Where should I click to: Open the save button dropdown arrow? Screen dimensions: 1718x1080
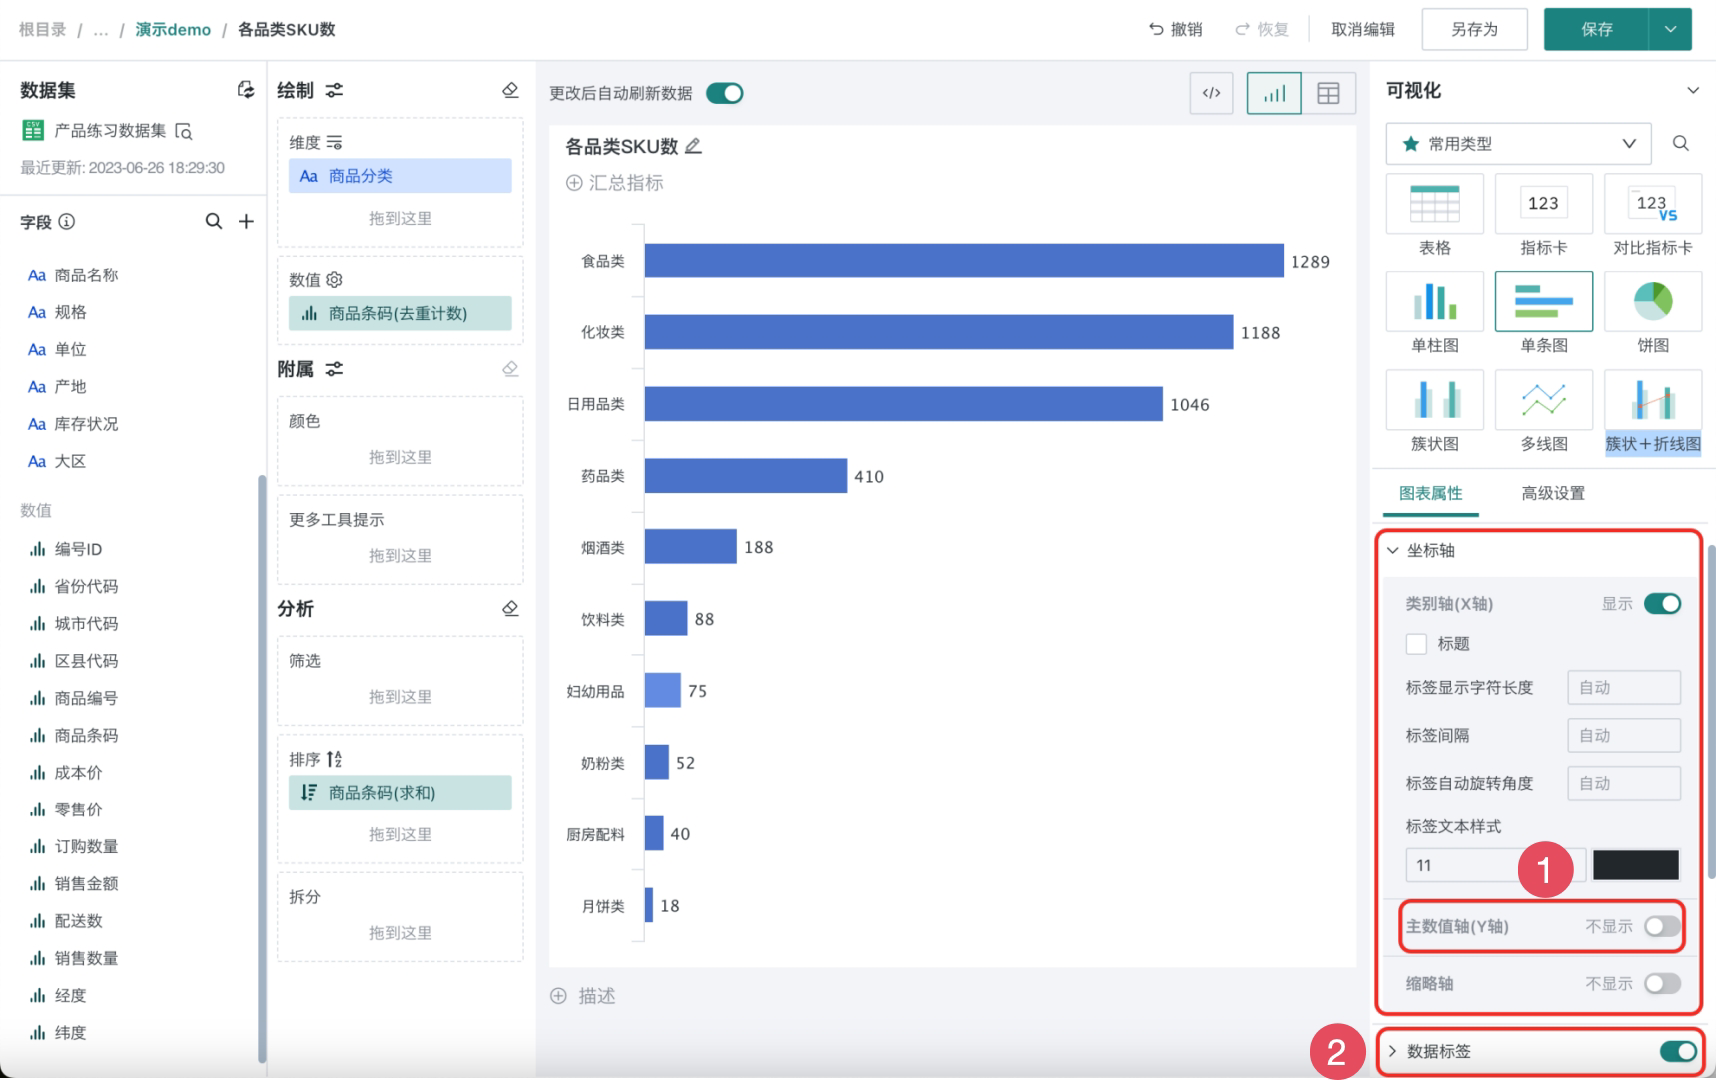tap(1670, 29)
